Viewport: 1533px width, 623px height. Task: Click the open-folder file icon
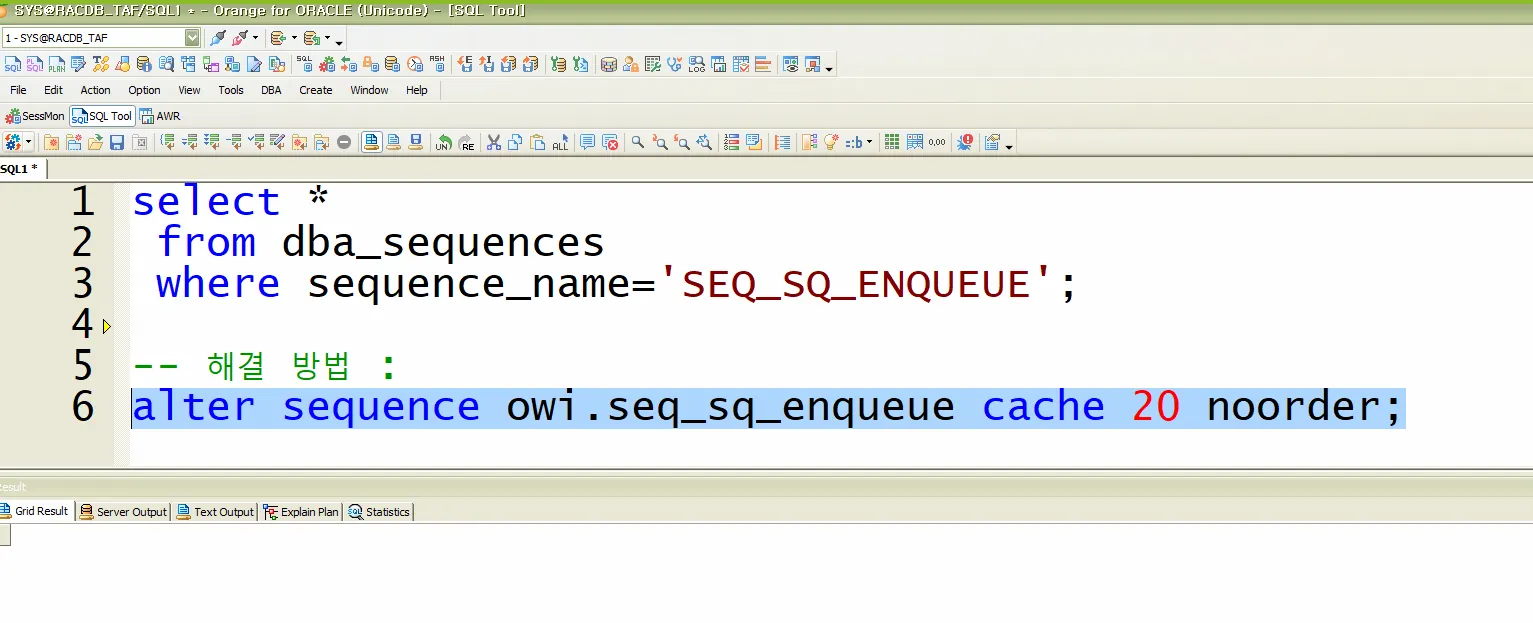pyautogui.click(x=95, y=143)
